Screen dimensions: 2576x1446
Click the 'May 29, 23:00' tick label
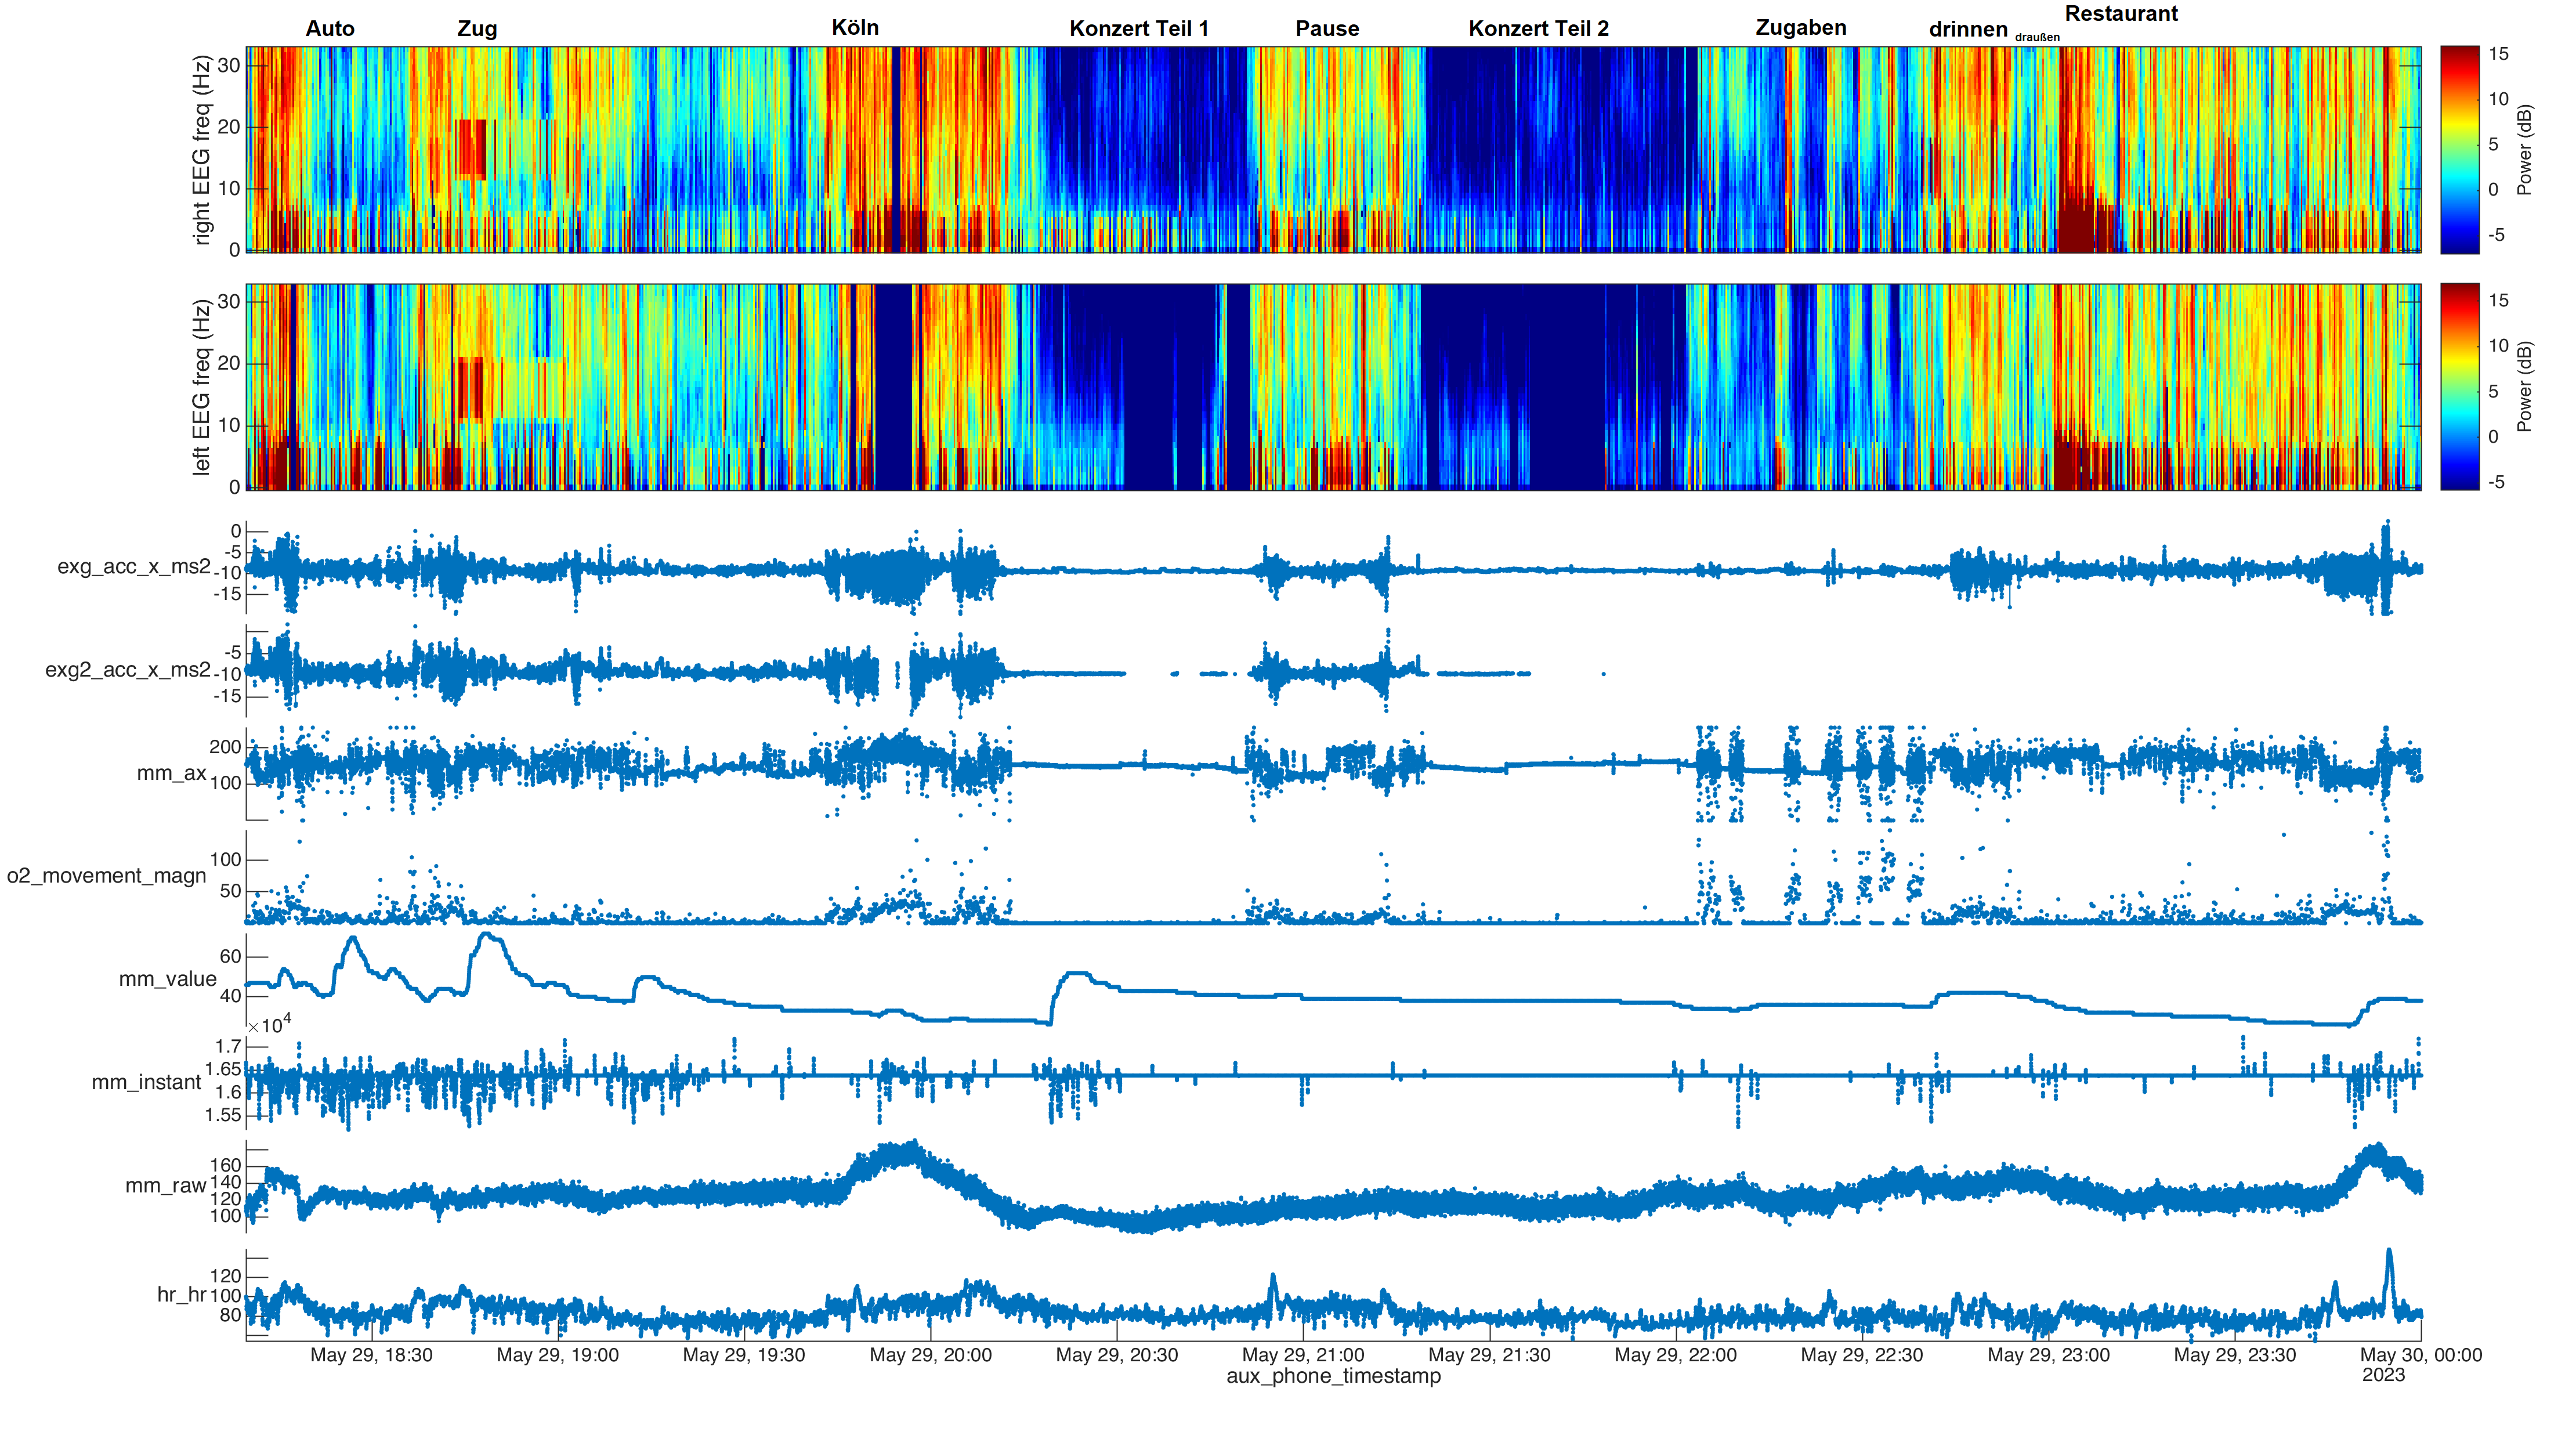coord(2049,1356)
